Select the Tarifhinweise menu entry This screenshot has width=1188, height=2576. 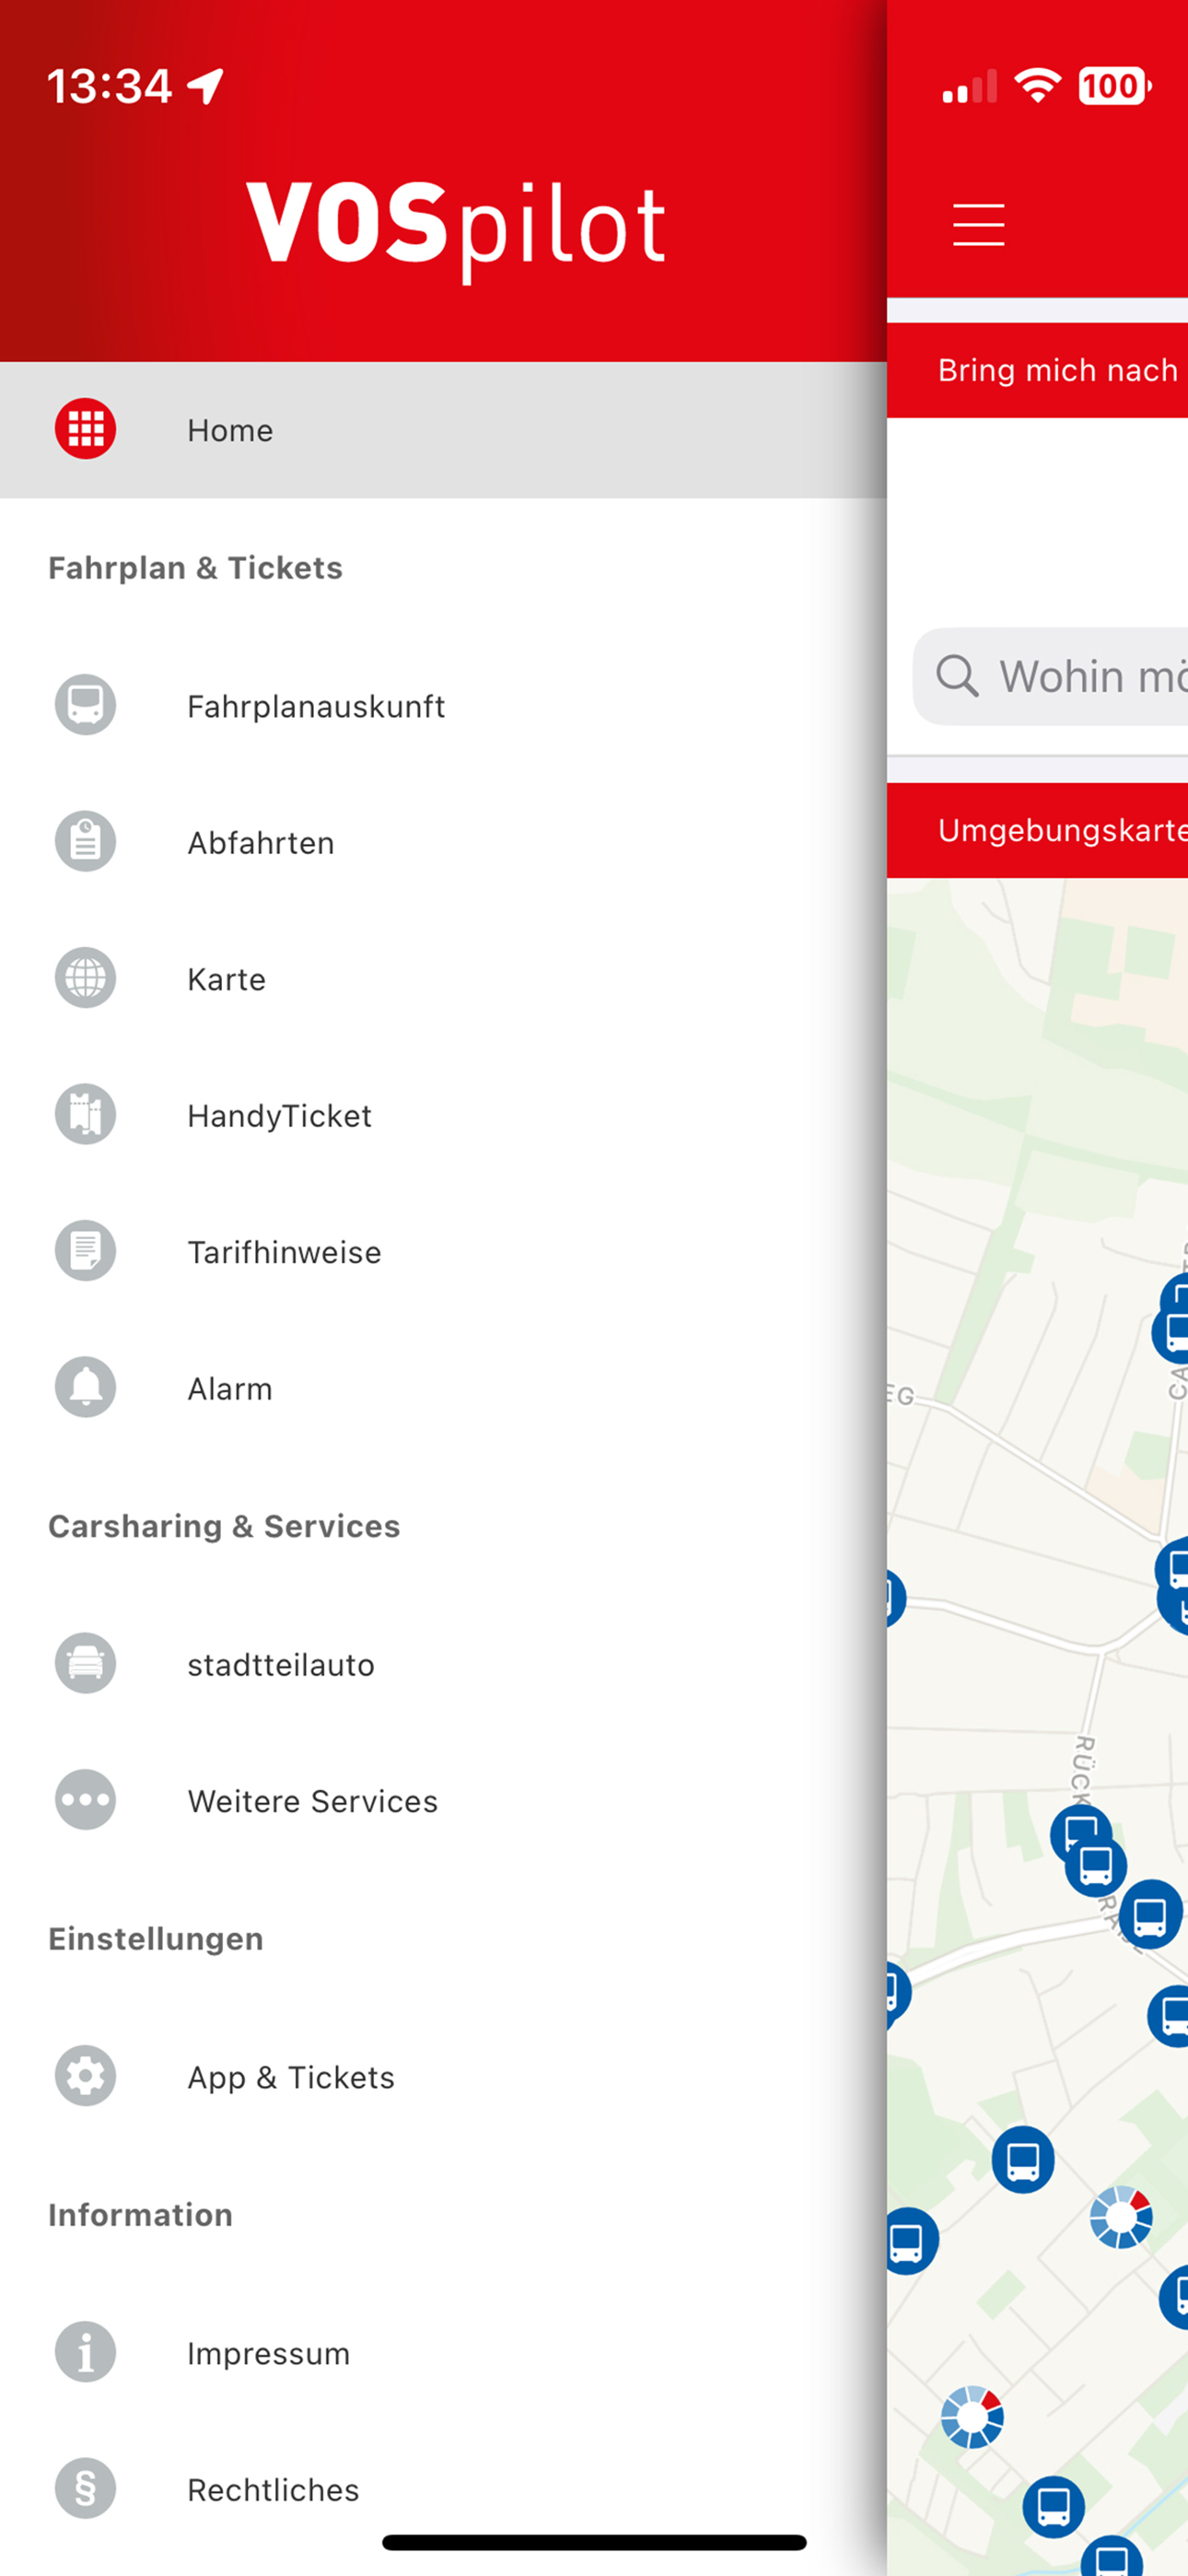point(443,1251)
